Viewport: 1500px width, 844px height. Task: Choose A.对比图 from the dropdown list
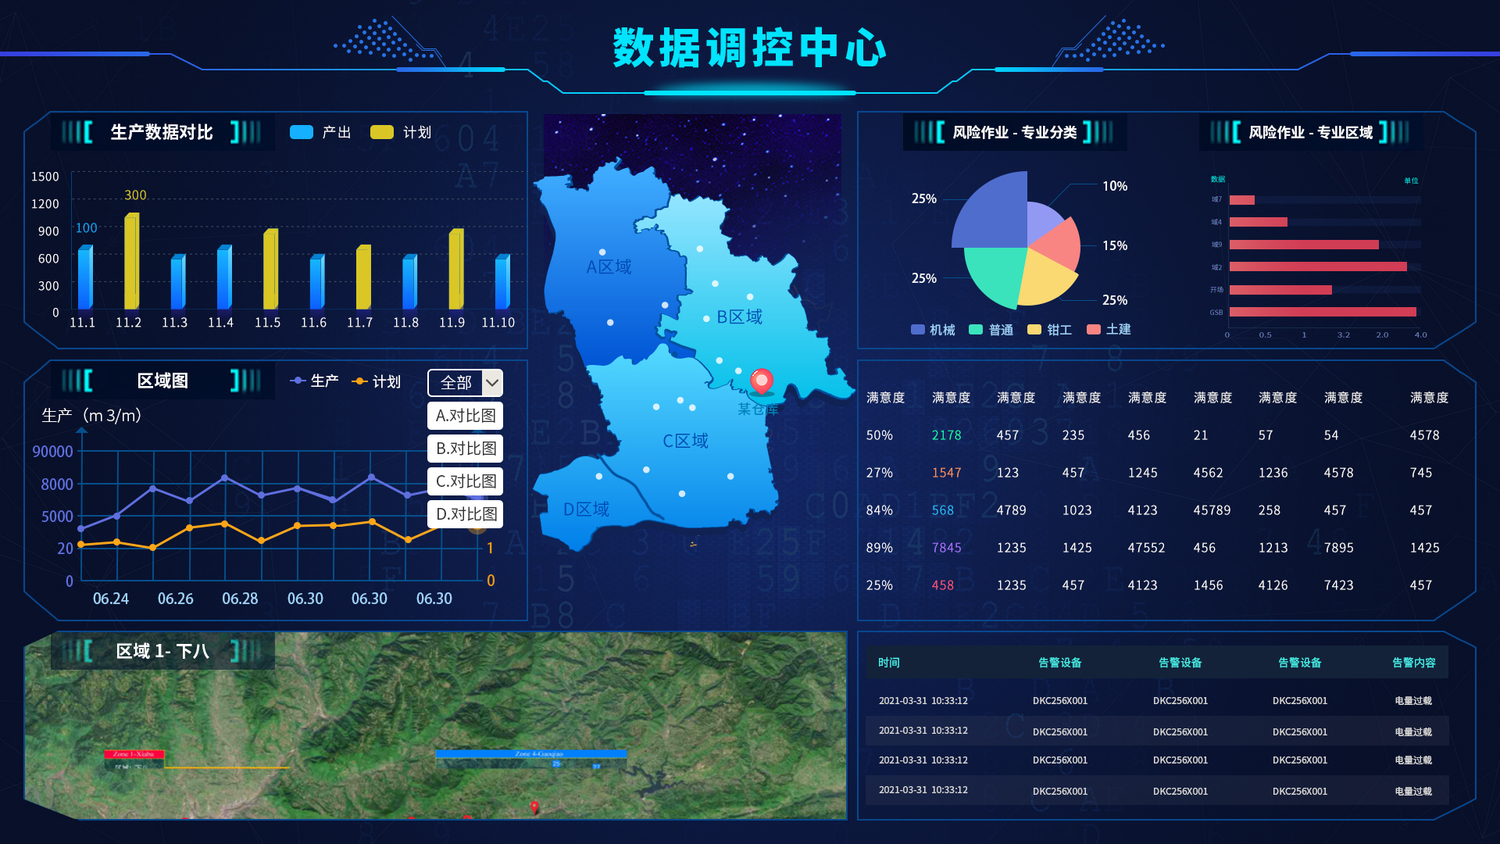(465, 416)
